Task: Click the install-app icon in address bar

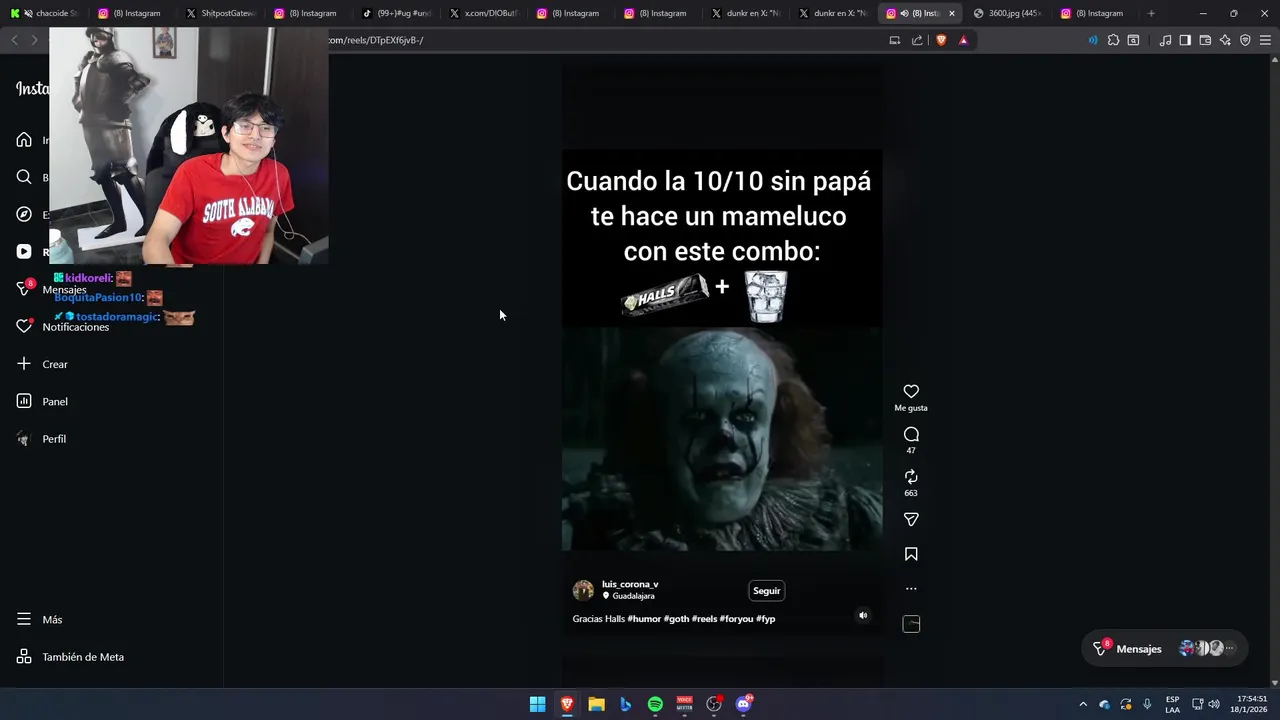Action: pyautogui.click(x=895, y=40)
